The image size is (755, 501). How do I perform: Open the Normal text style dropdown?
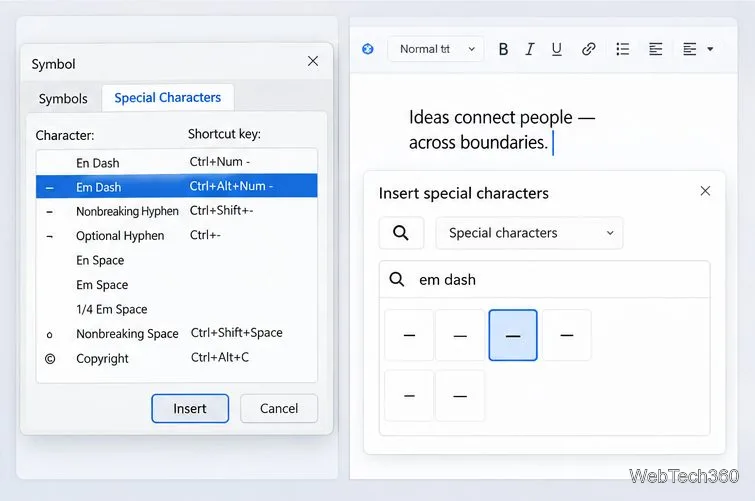[436, 49]
